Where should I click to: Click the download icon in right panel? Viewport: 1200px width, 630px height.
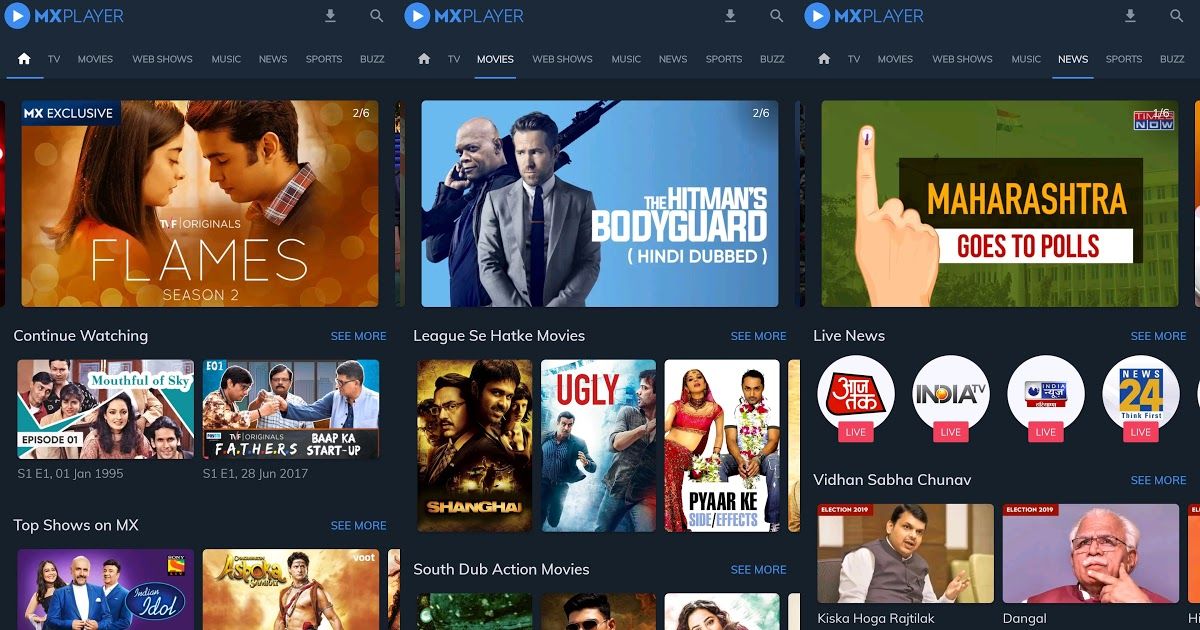1131,16
